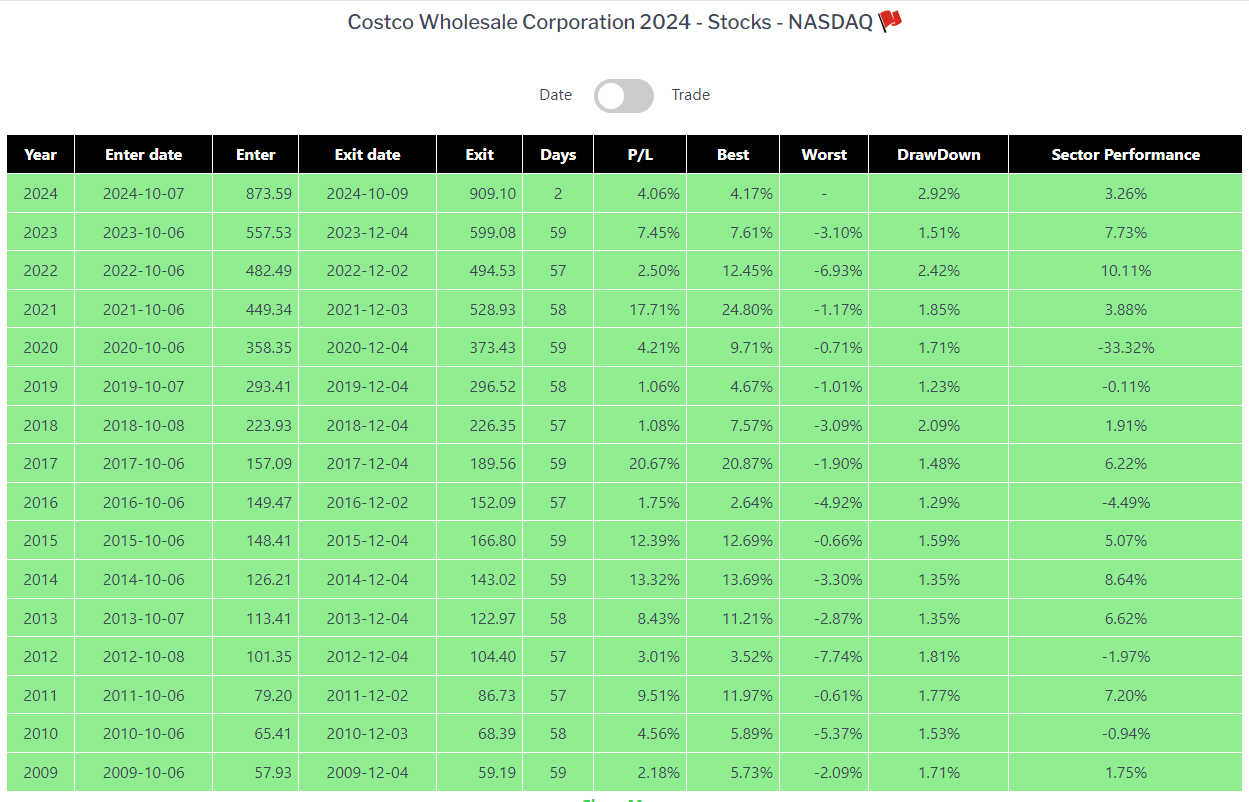Click the 'DrawDown' column header
1249x802 pixels.
[939, 155]
